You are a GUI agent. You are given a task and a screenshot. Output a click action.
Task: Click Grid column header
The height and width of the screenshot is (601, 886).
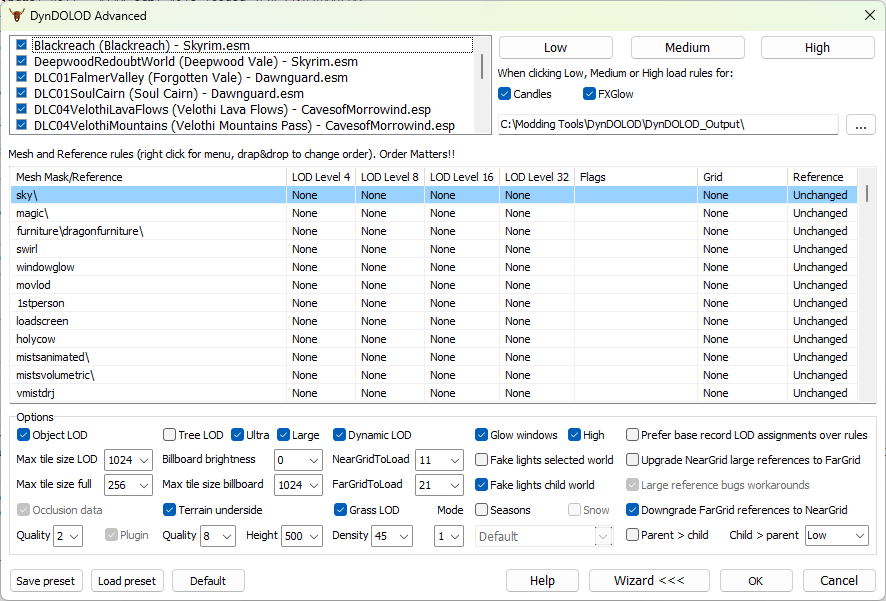point(742,177)
